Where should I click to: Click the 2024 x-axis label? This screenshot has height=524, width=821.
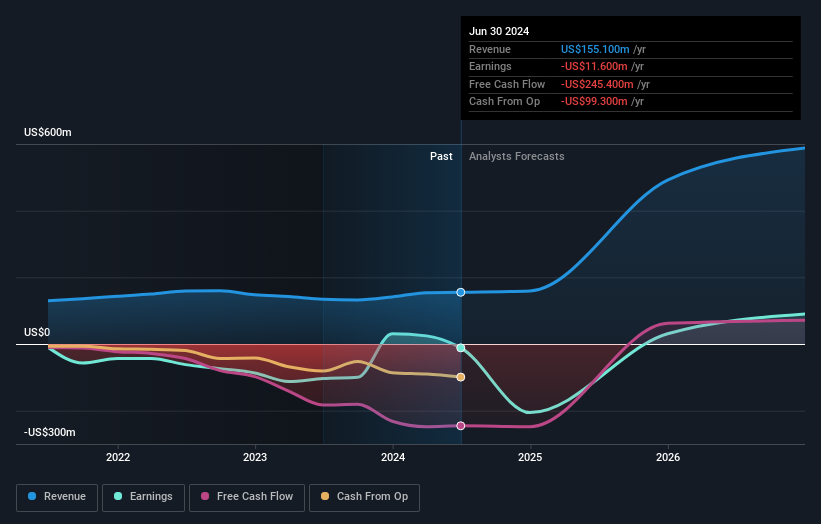393,457
